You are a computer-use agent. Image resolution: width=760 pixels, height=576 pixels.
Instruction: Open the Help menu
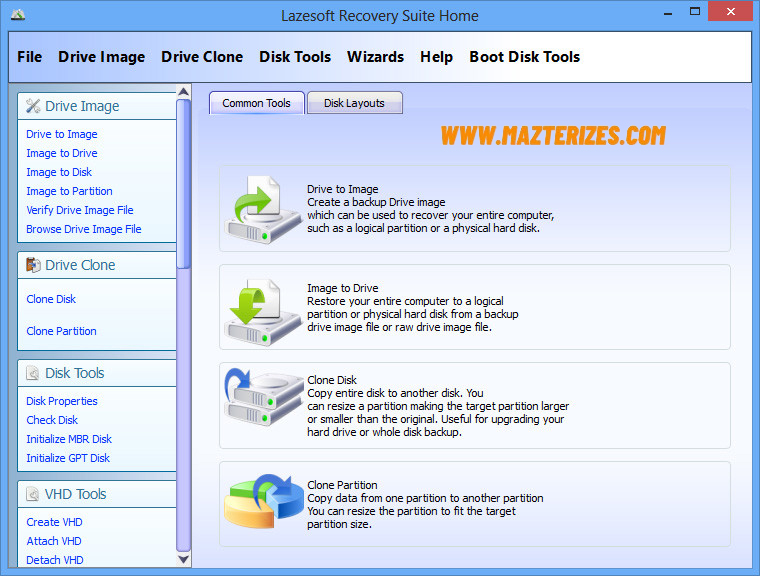(x=436, y=57)
